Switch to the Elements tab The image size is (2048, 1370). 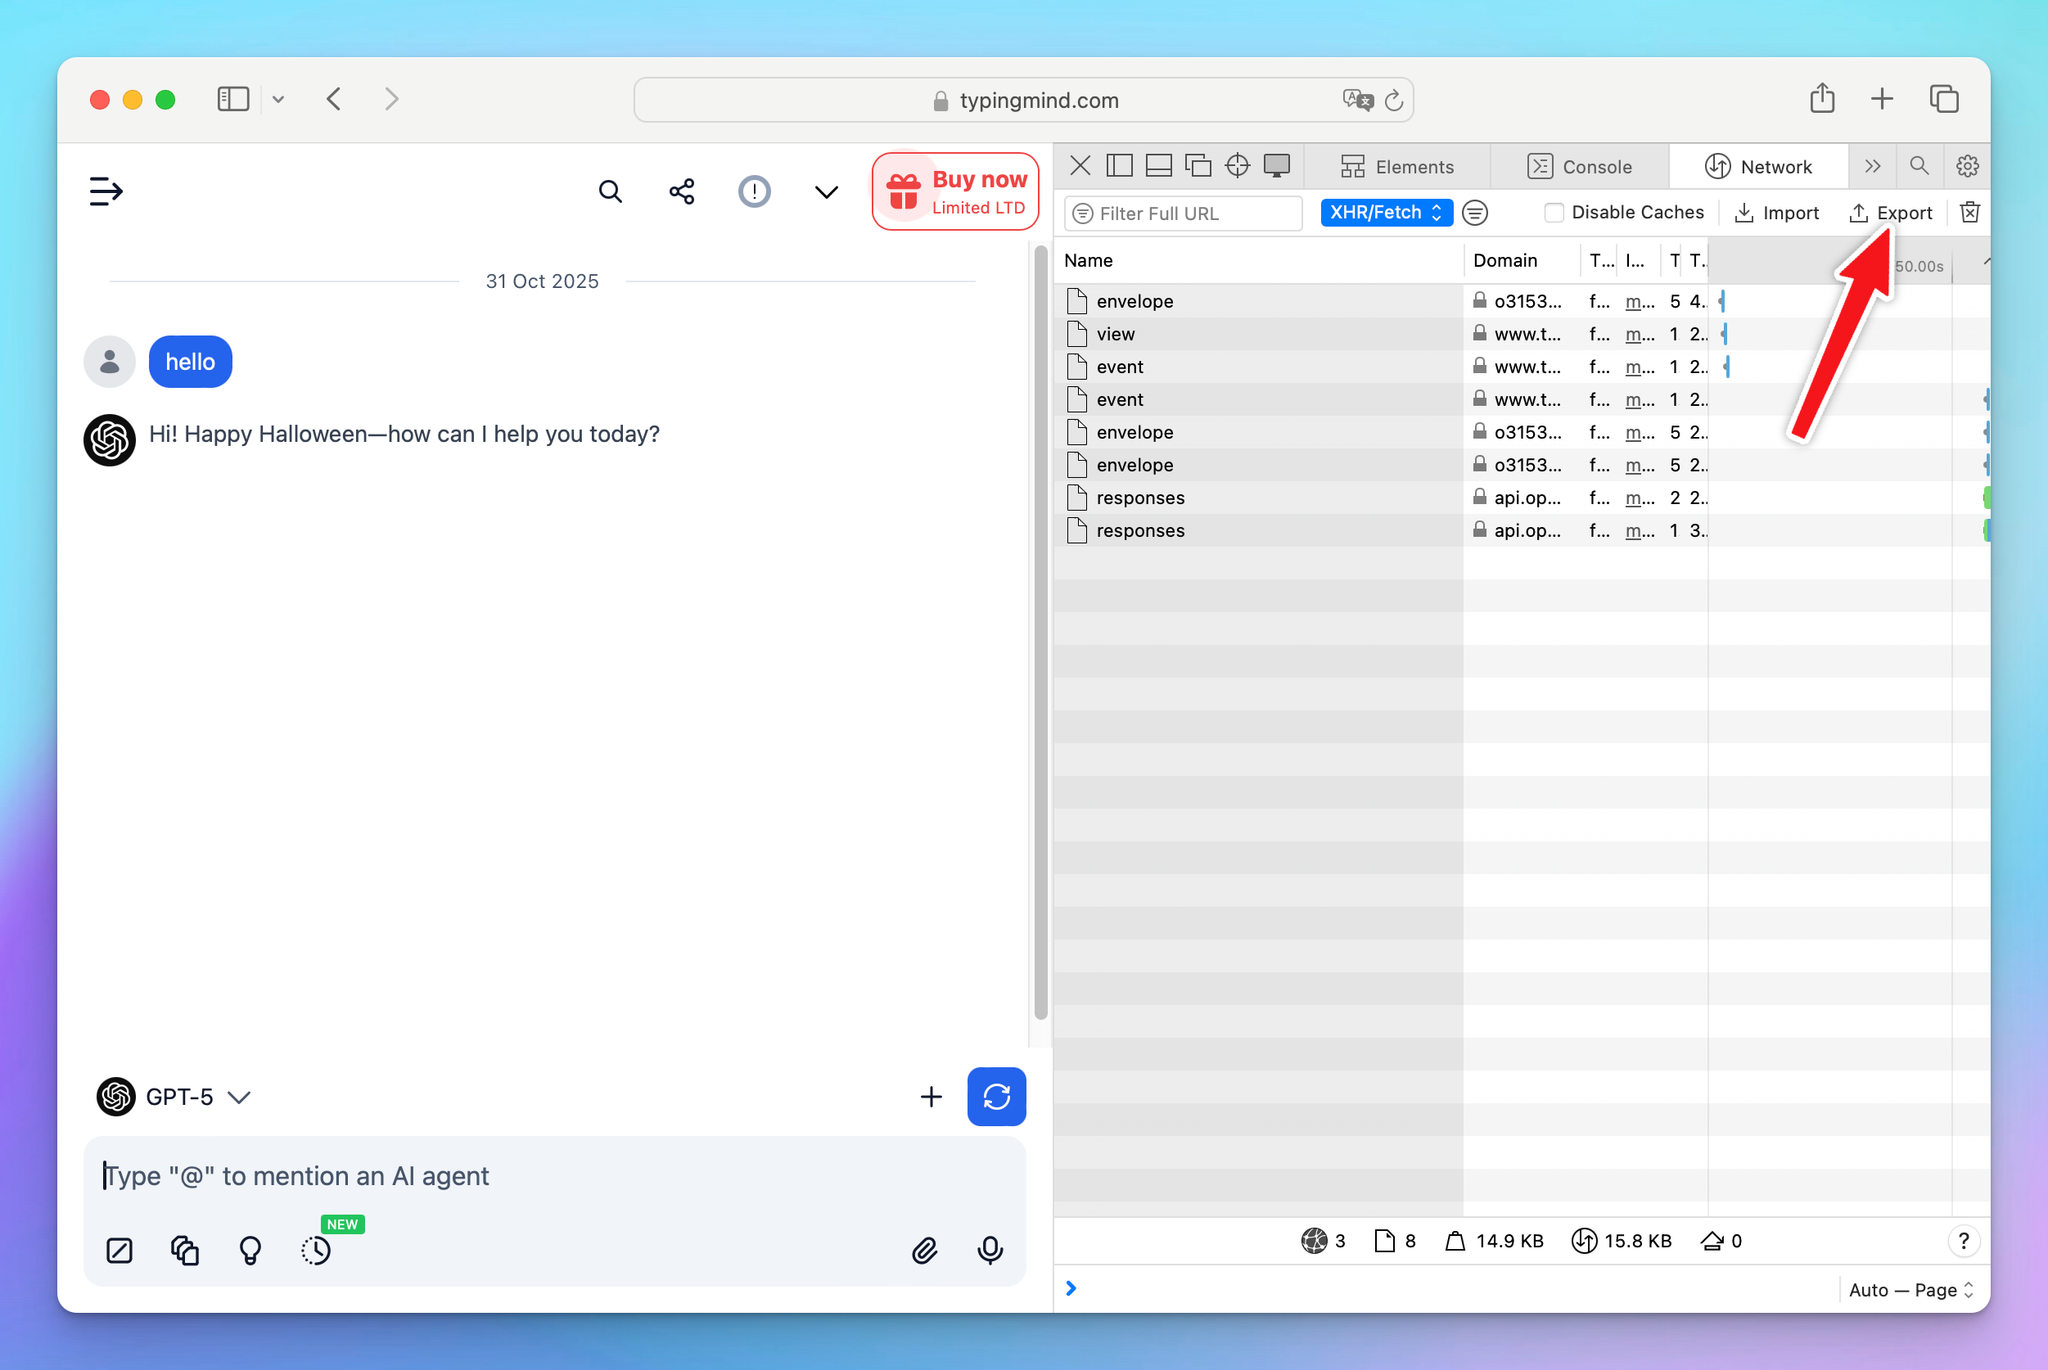click(x=1397, y=167)
